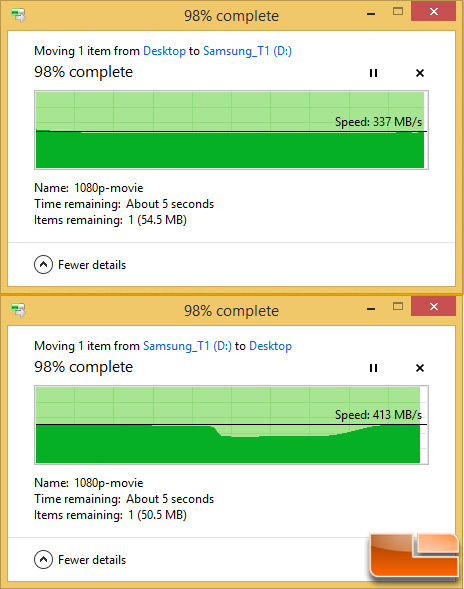Close the bottom transfer window

pos(434,307)
